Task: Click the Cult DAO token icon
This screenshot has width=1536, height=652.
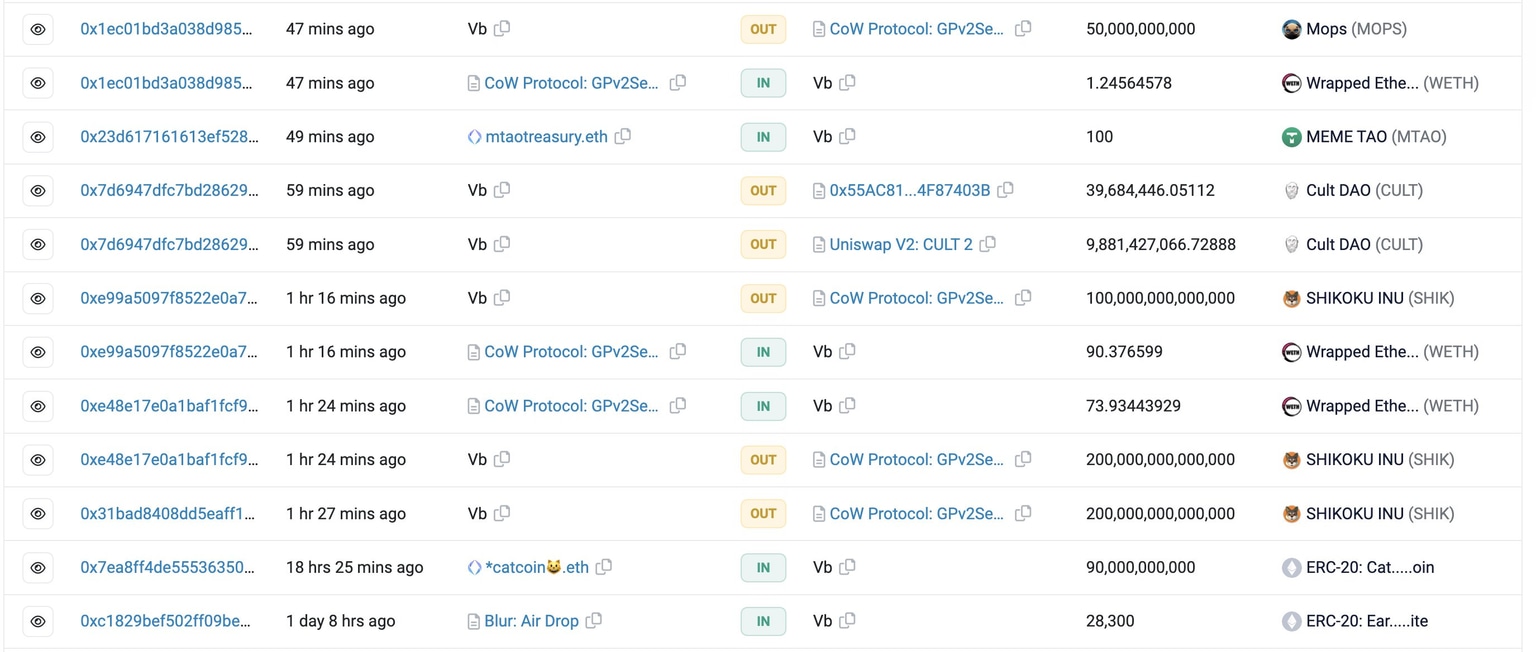Action: (1291, 189)
